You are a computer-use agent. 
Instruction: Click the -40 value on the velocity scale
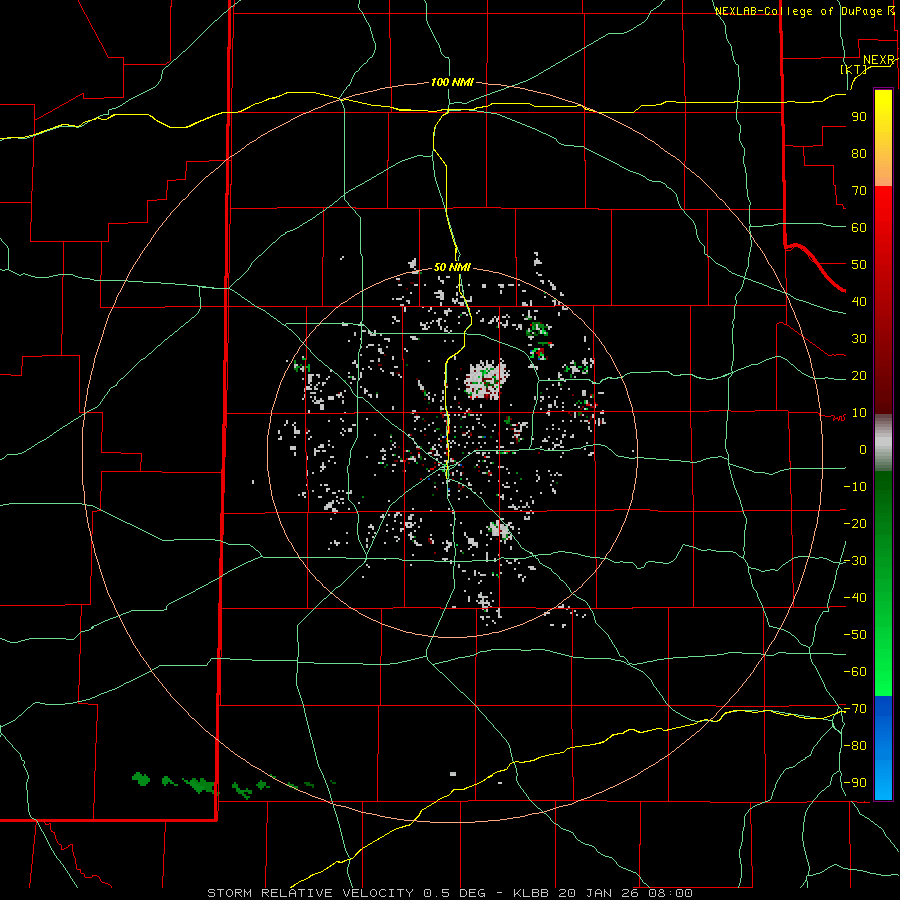point(855,598)
